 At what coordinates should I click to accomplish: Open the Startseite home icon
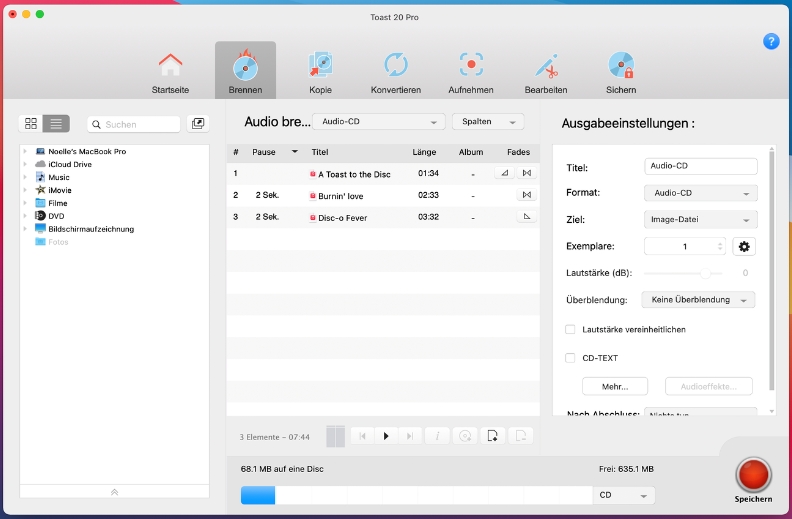[170, 65]
